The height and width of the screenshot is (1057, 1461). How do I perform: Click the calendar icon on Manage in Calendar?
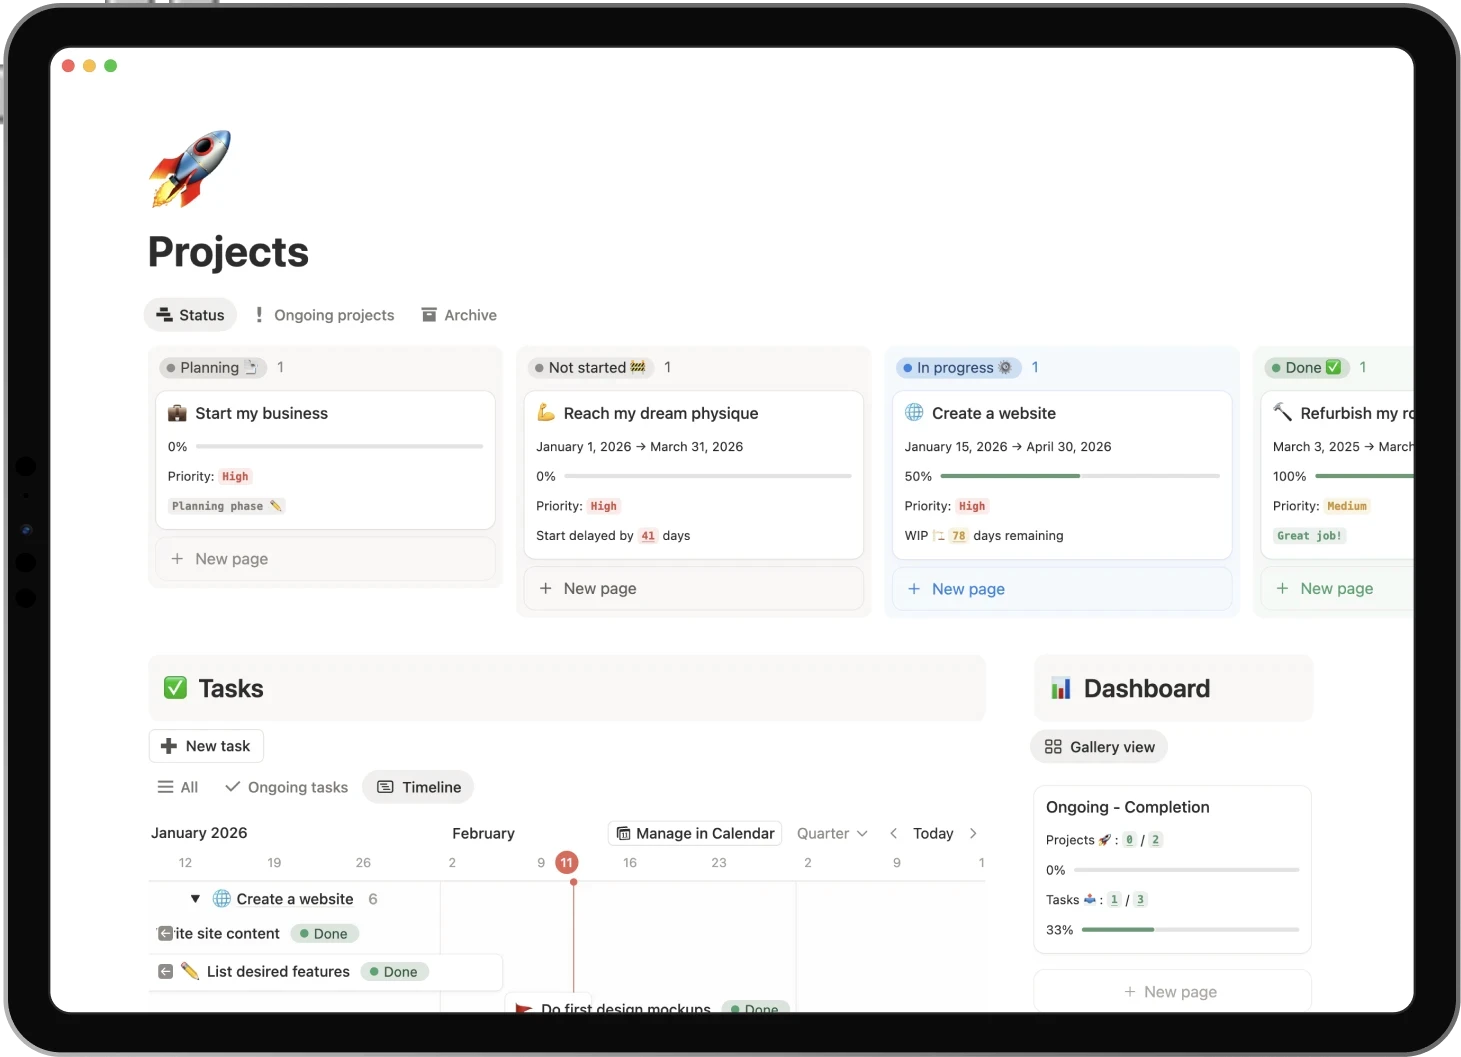pyautogui.click(x=625, y=833)
